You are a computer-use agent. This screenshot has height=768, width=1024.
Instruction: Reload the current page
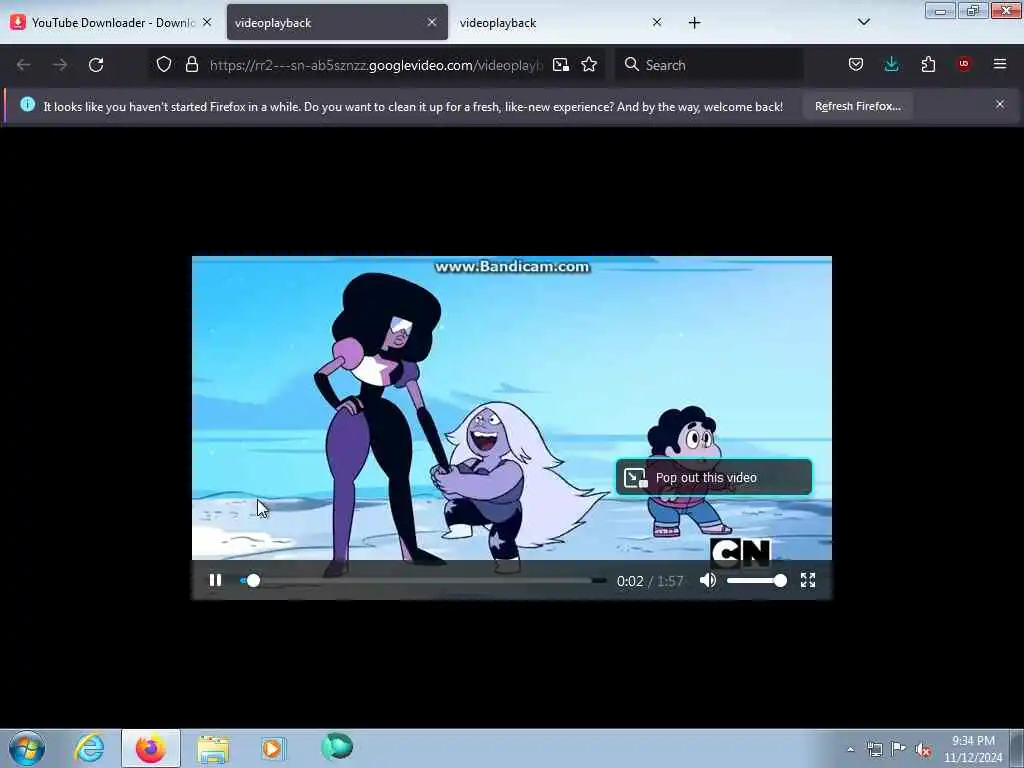[x=96, y=65]
